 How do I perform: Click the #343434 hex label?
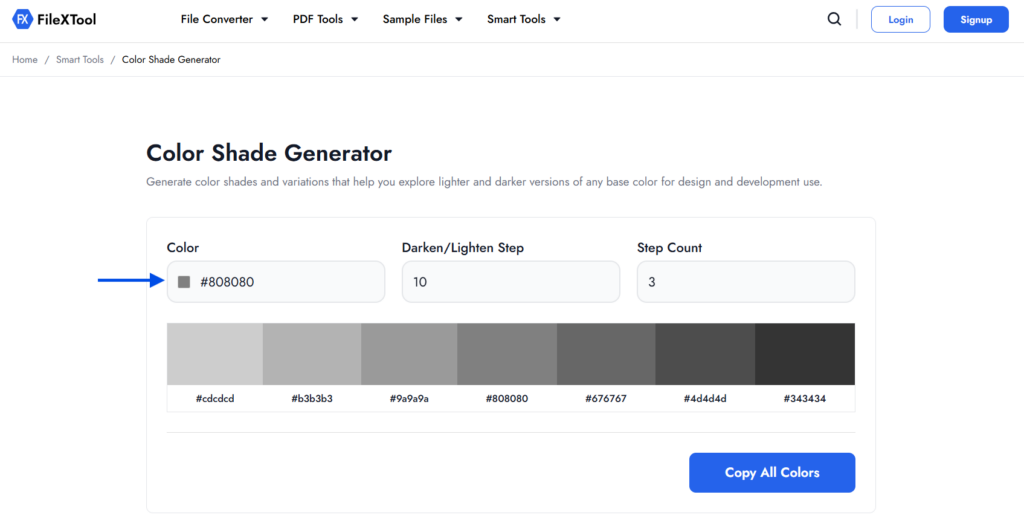click(805, 399)
